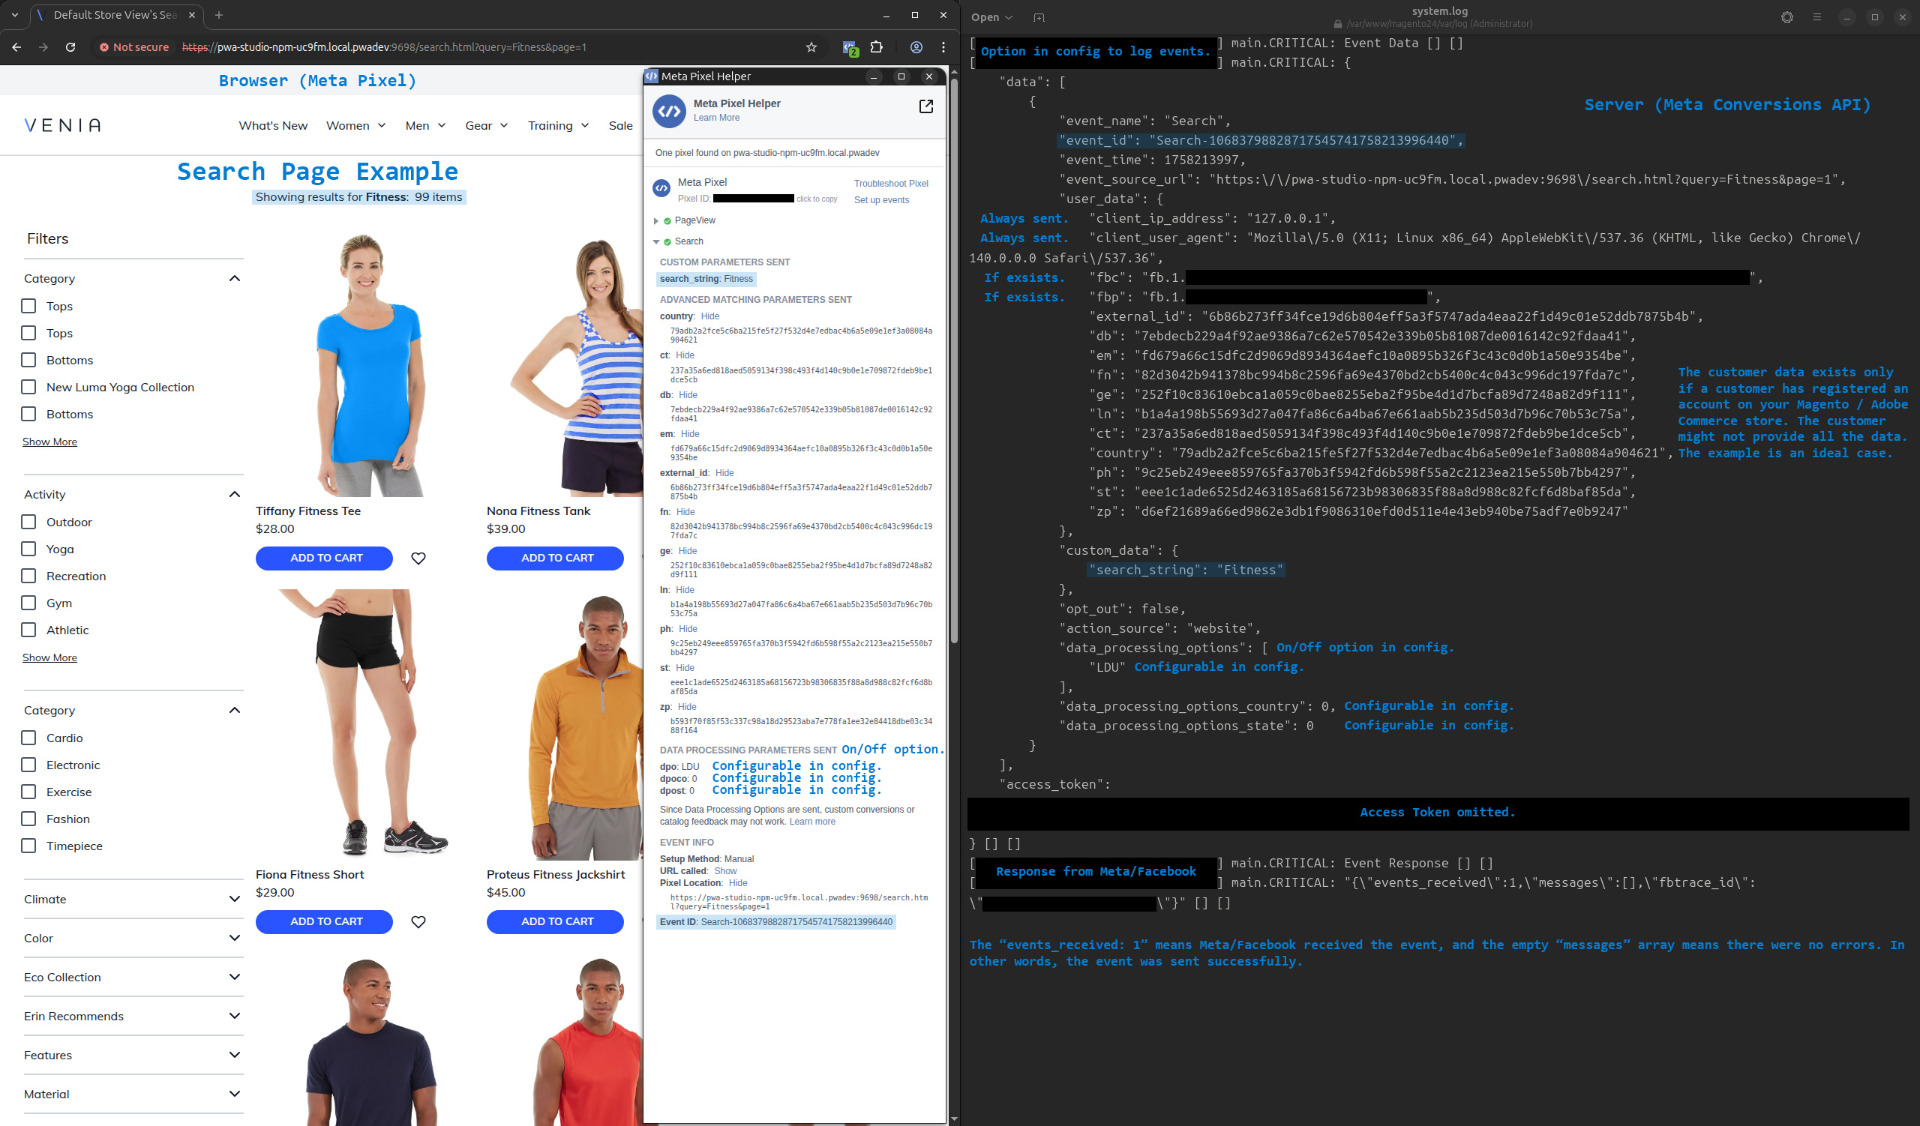Viewport: 1920px width, 1126px height.
Task: Click Show More under Activity filters
Action: tap(50, 658)
